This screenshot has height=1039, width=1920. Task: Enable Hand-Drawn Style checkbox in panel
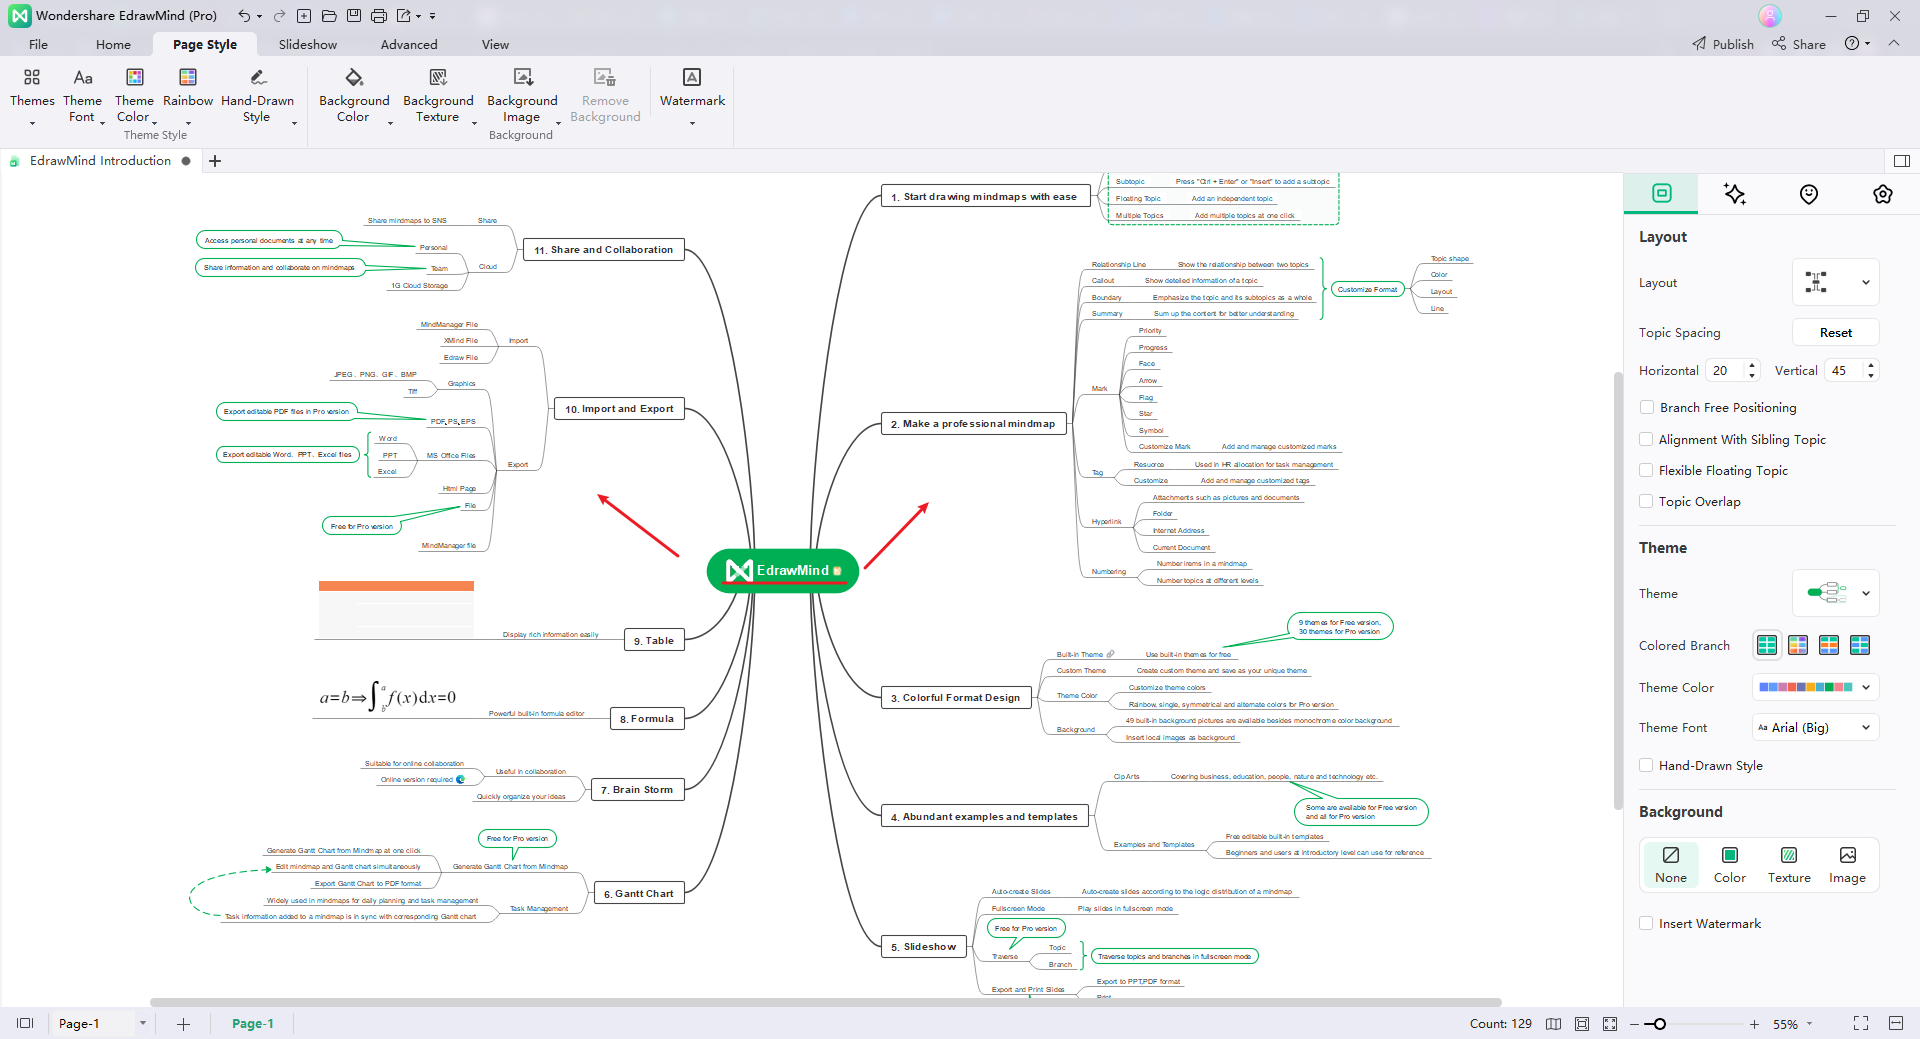1646,765
